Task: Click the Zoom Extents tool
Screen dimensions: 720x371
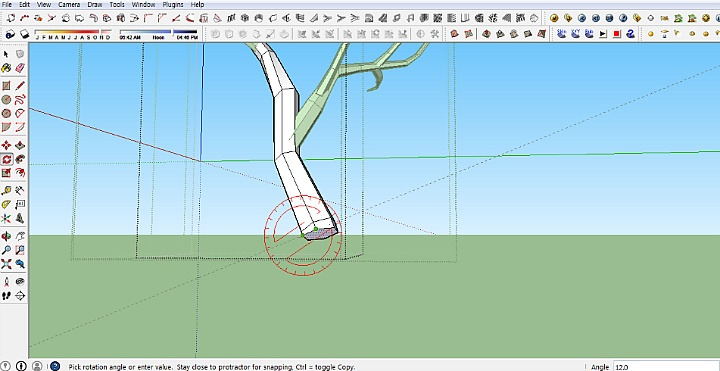Action: (6, 264)
